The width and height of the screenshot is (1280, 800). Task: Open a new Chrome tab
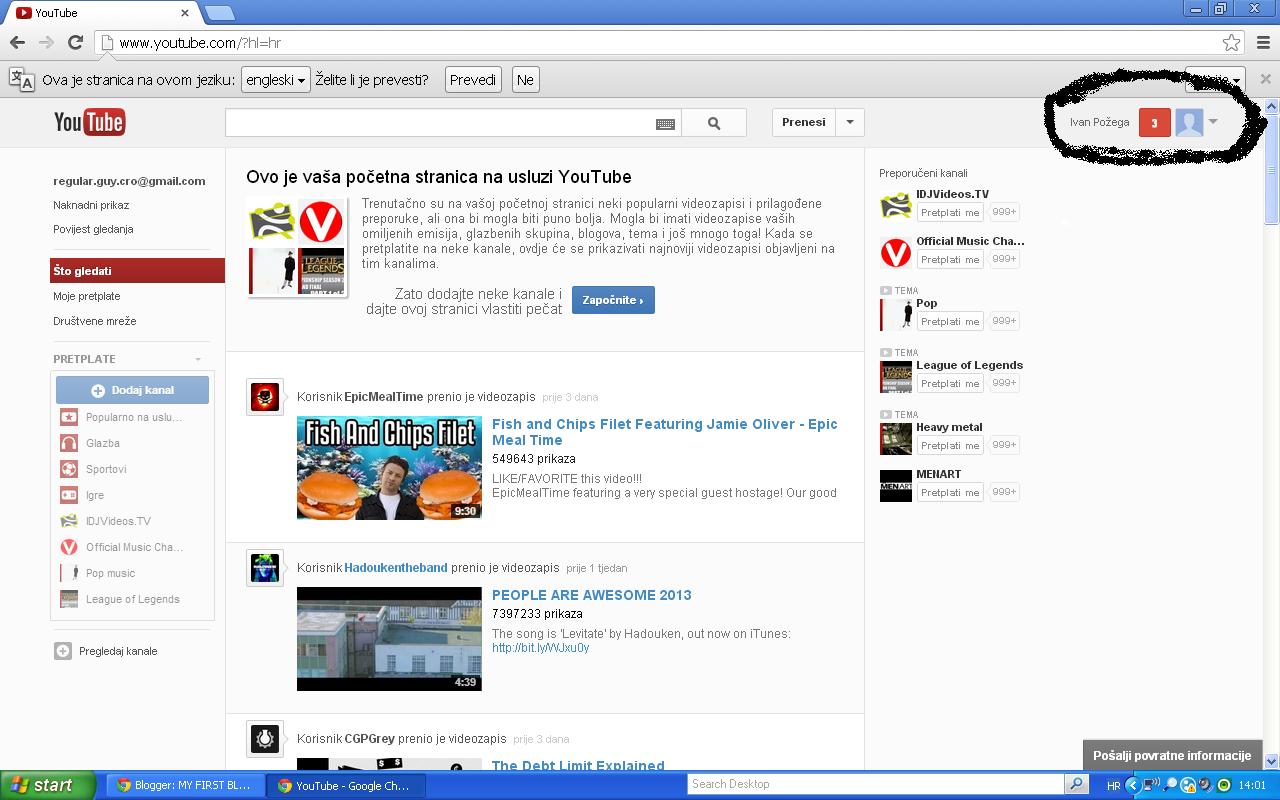coord(219,13)
